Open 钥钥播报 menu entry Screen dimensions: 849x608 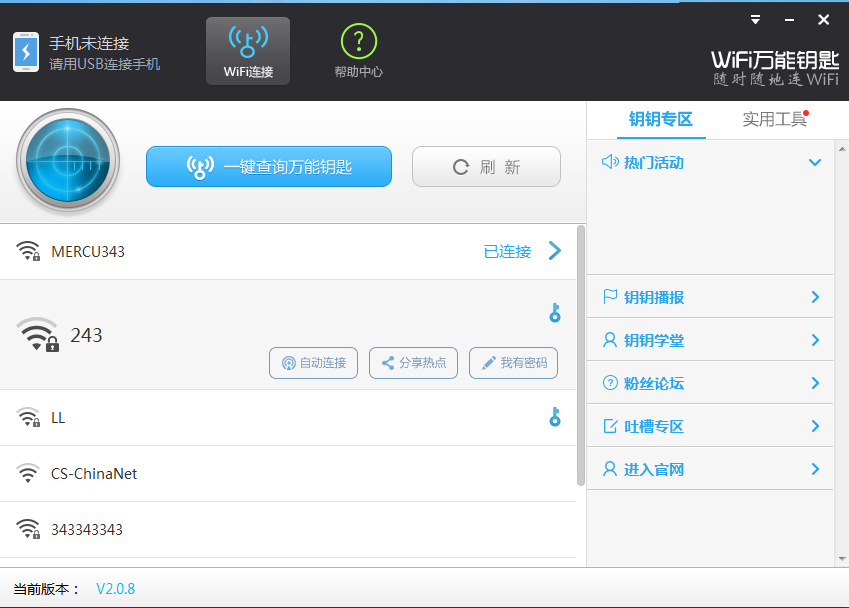(x=710, y=297)
